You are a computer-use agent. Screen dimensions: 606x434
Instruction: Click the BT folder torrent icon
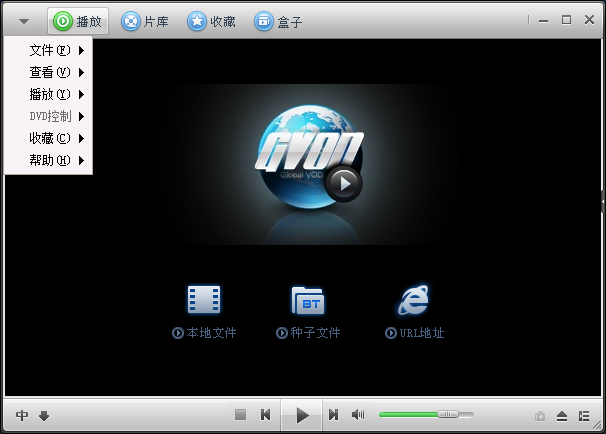[x=308, y=300]
